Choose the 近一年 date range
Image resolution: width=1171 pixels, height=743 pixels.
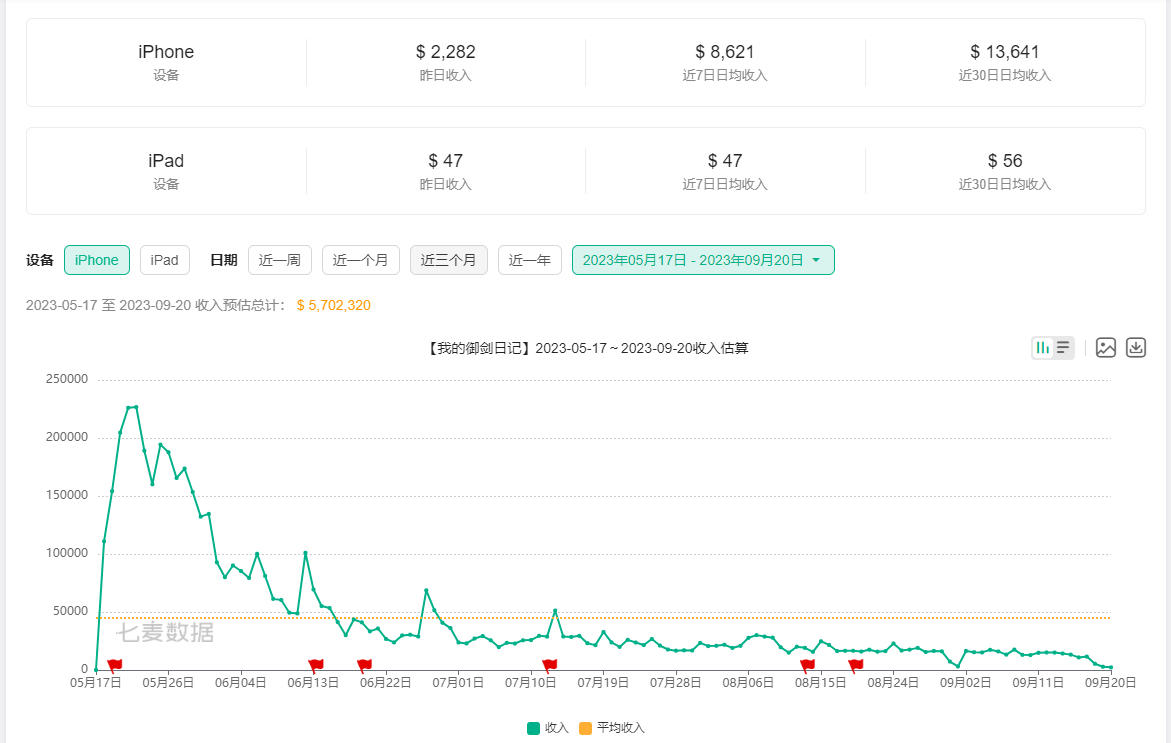529,260
